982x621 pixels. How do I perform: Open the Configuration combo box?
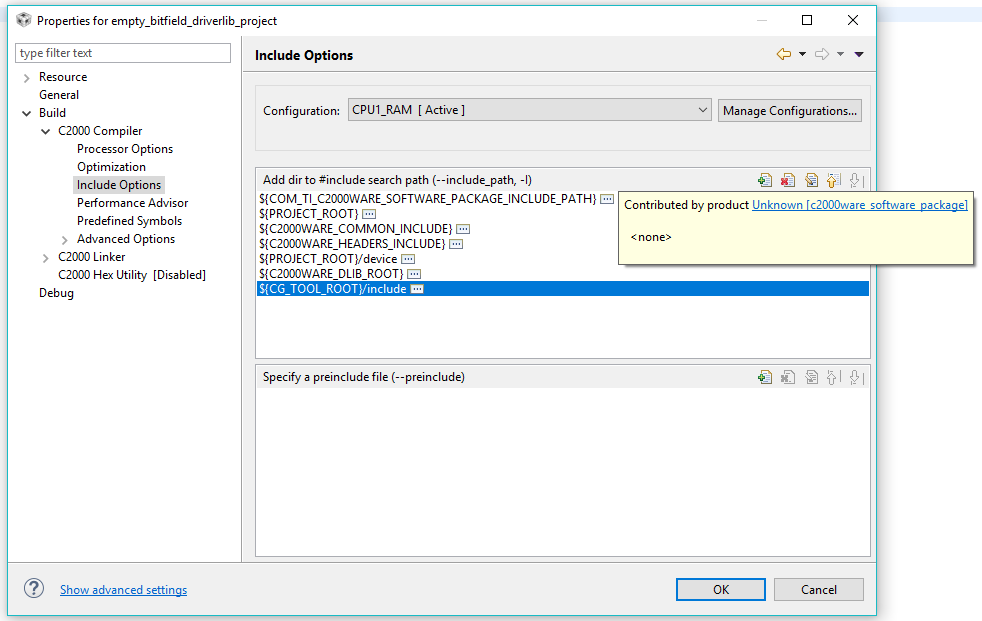[529, 110]
